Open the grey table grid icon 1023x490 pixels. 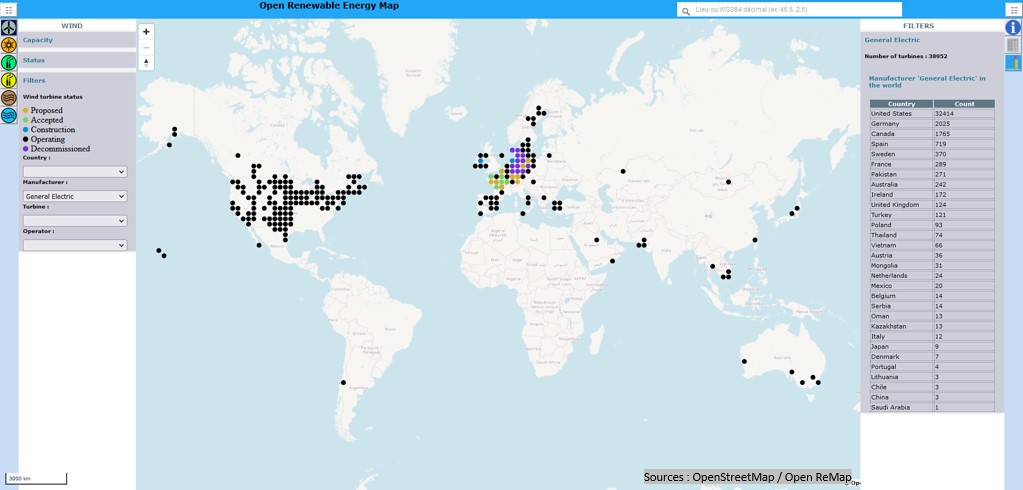[1013, 45]
